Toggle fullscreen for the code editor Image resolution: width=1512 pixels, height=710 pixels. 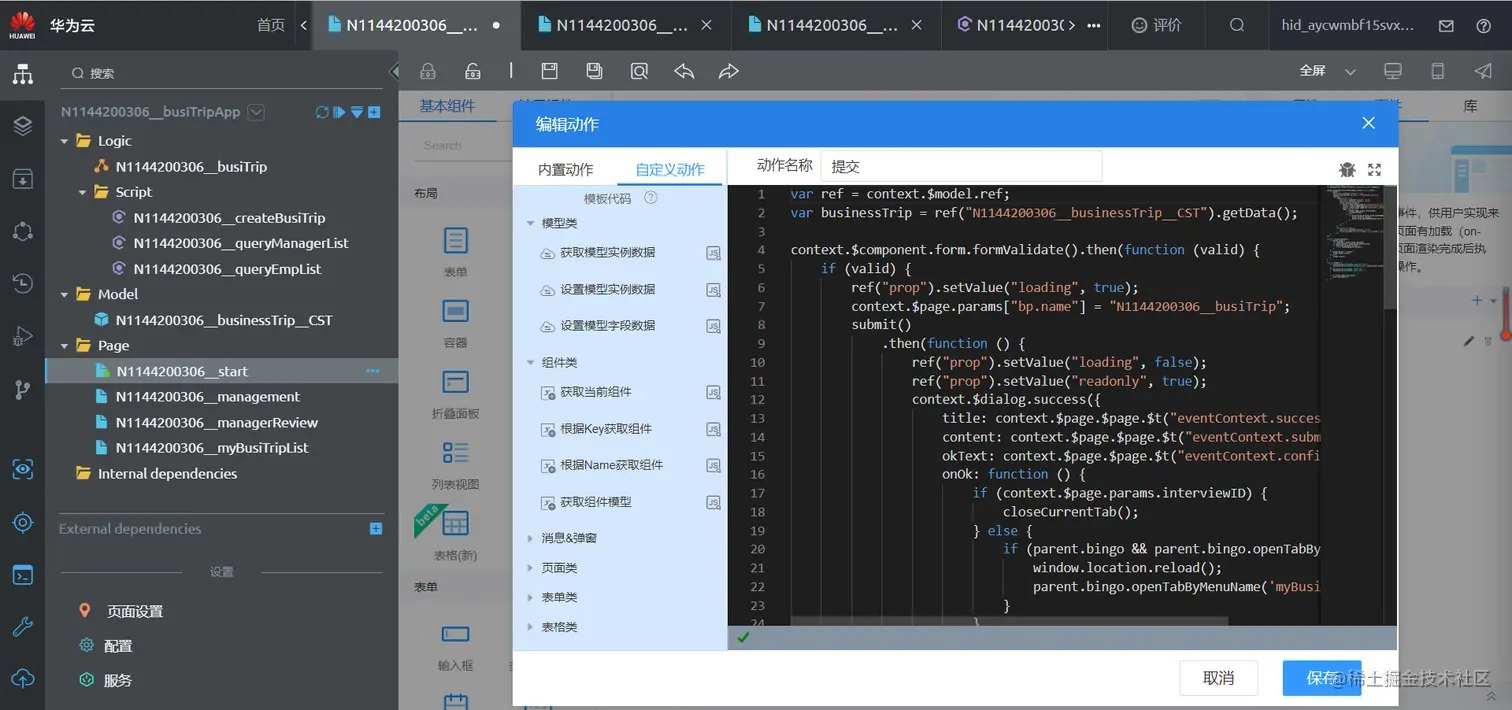pyautogui.click(x=1375, y=169)
